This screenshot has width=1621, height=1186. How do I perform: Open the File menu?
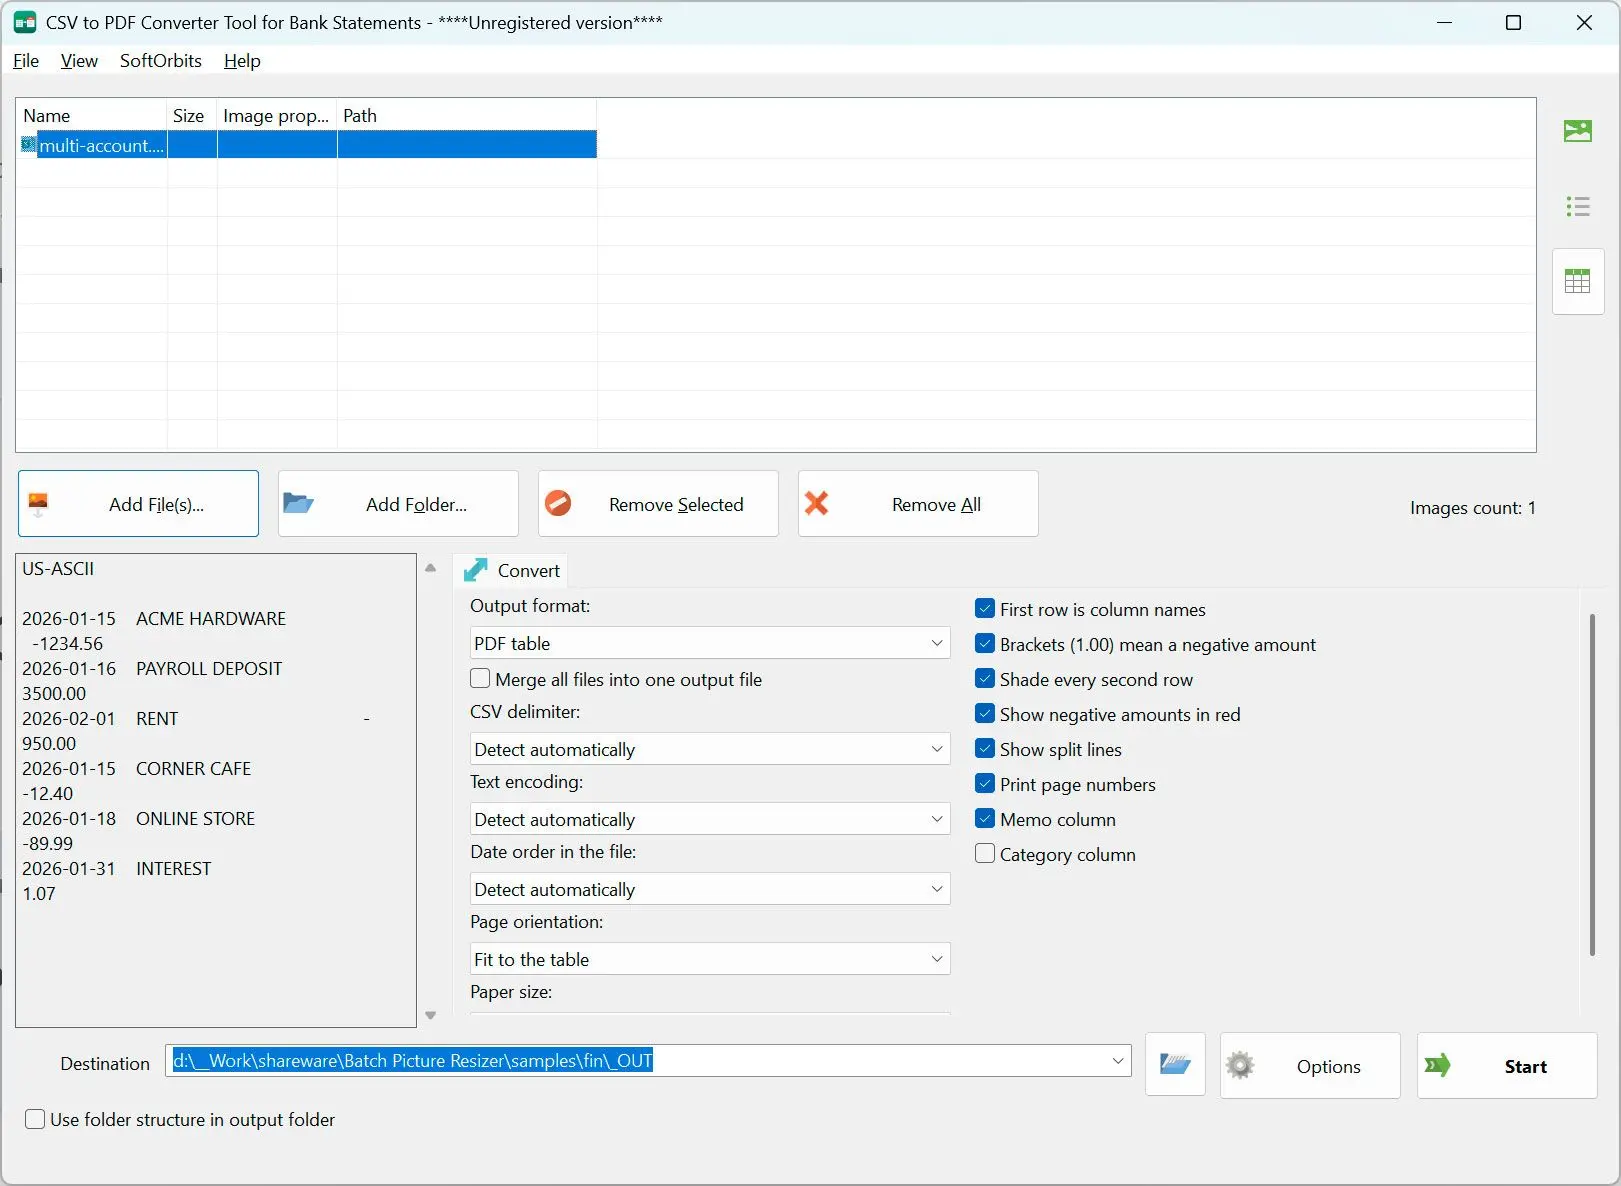26,60
